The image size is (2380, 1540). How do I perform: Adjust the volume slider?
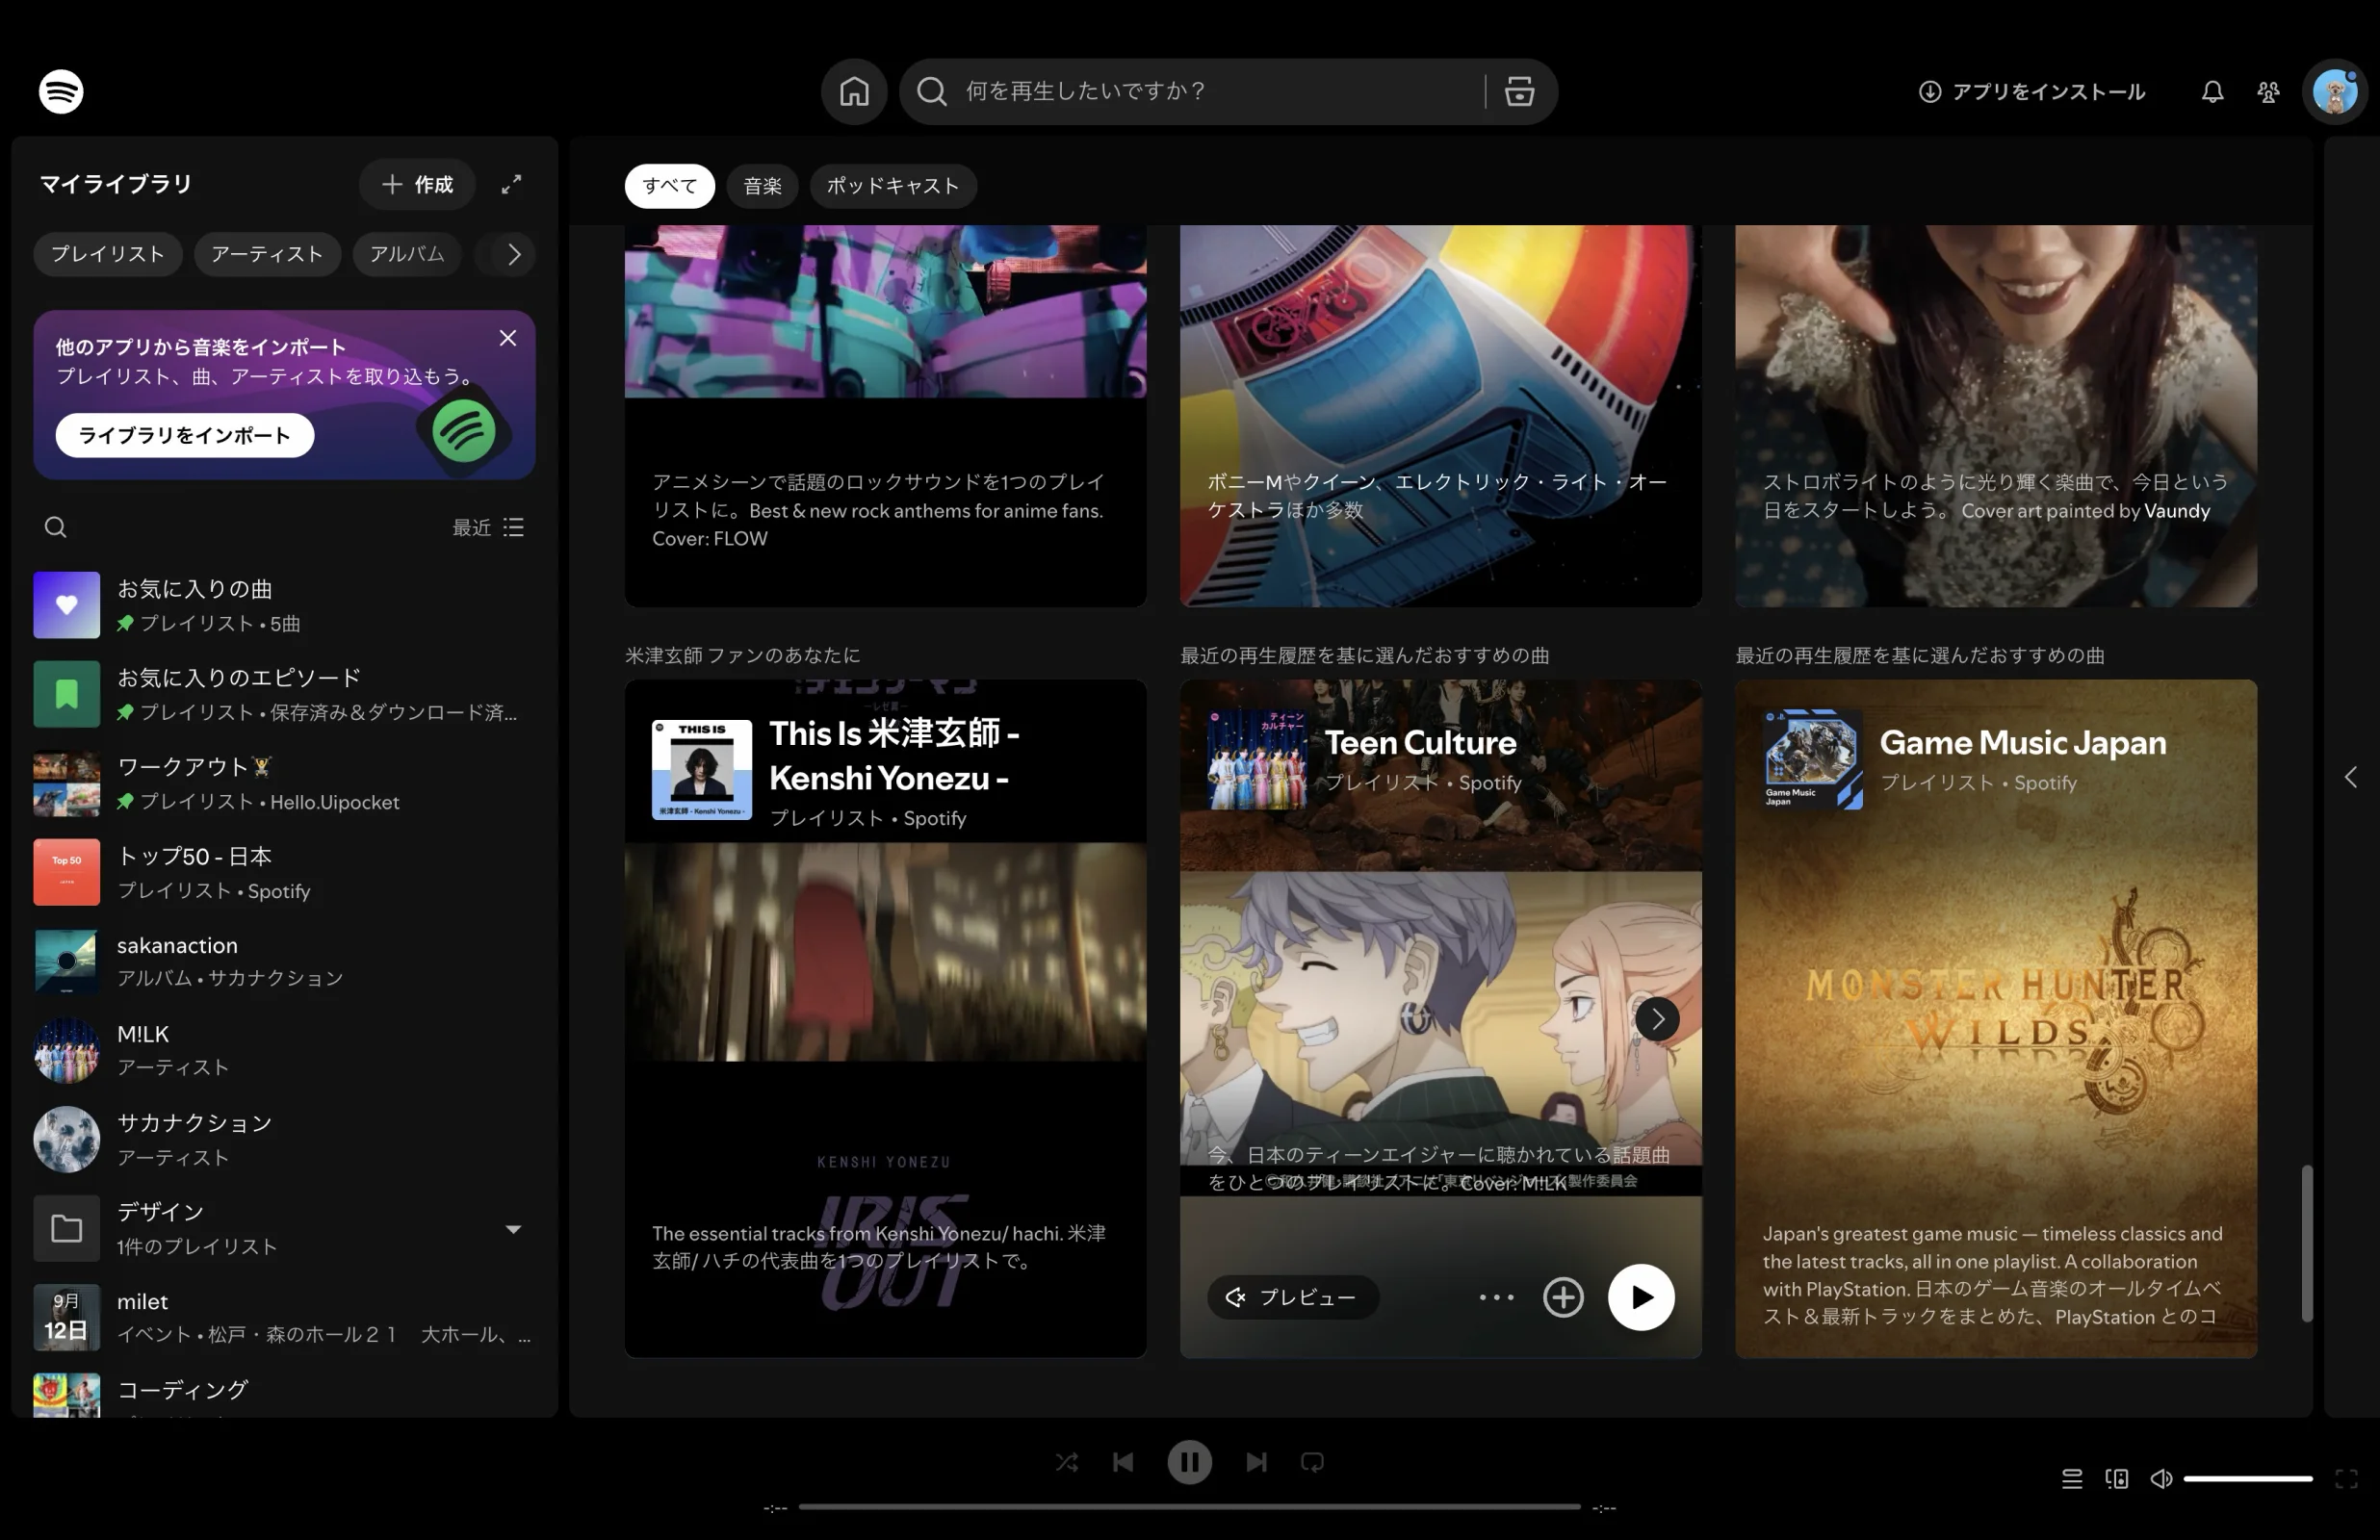[2247, 1478]
